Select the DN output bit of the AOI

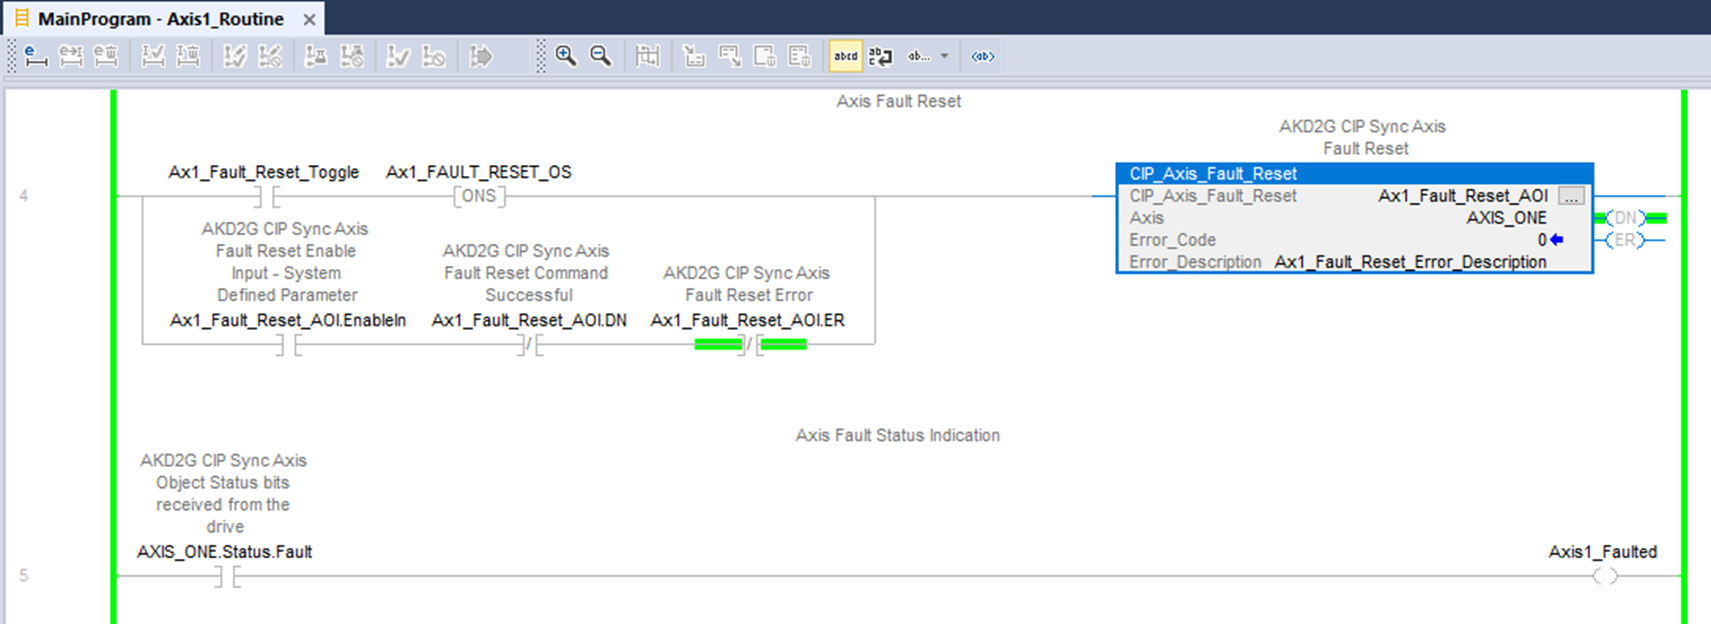pos(1626,218)
